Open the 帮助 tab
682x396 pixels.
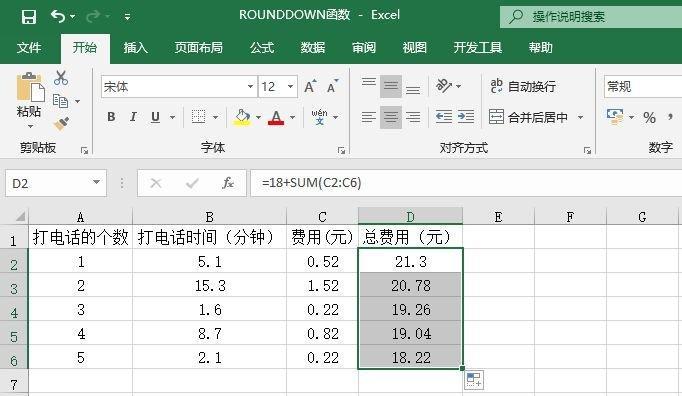point(541,47)
